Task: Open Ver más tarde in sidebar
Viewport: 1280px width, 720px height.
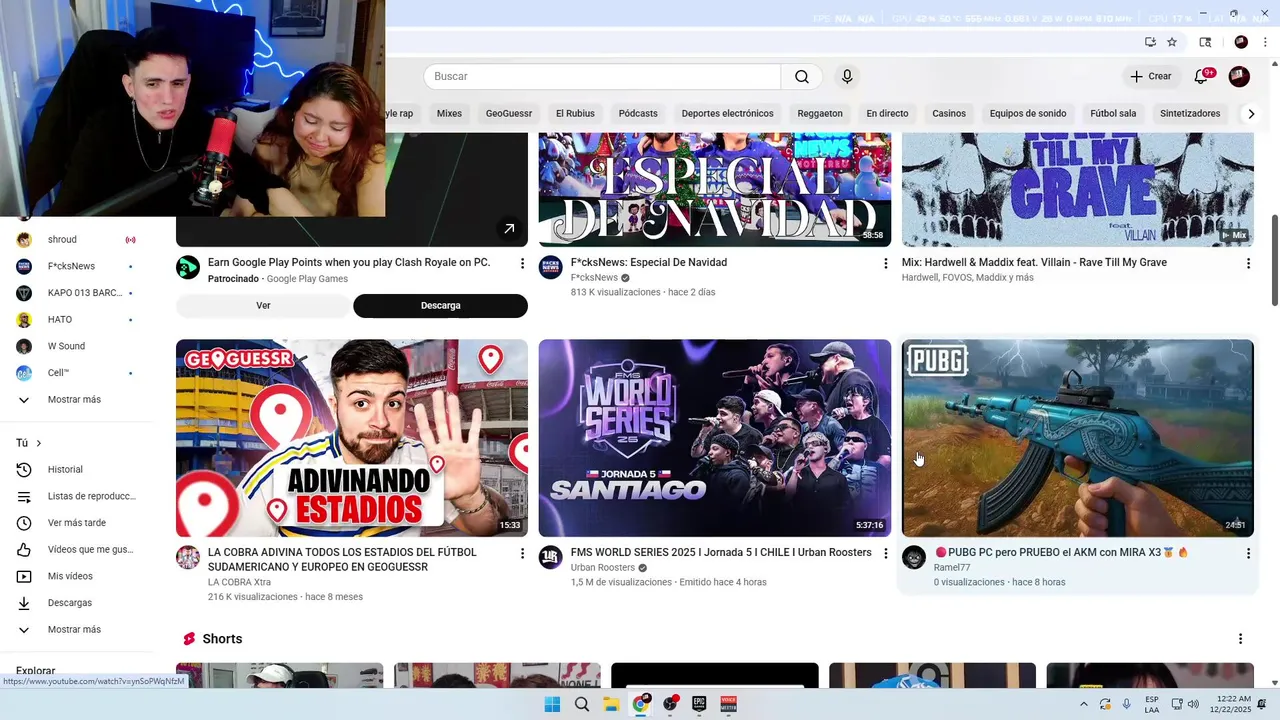Action: [x=75, y=523]
